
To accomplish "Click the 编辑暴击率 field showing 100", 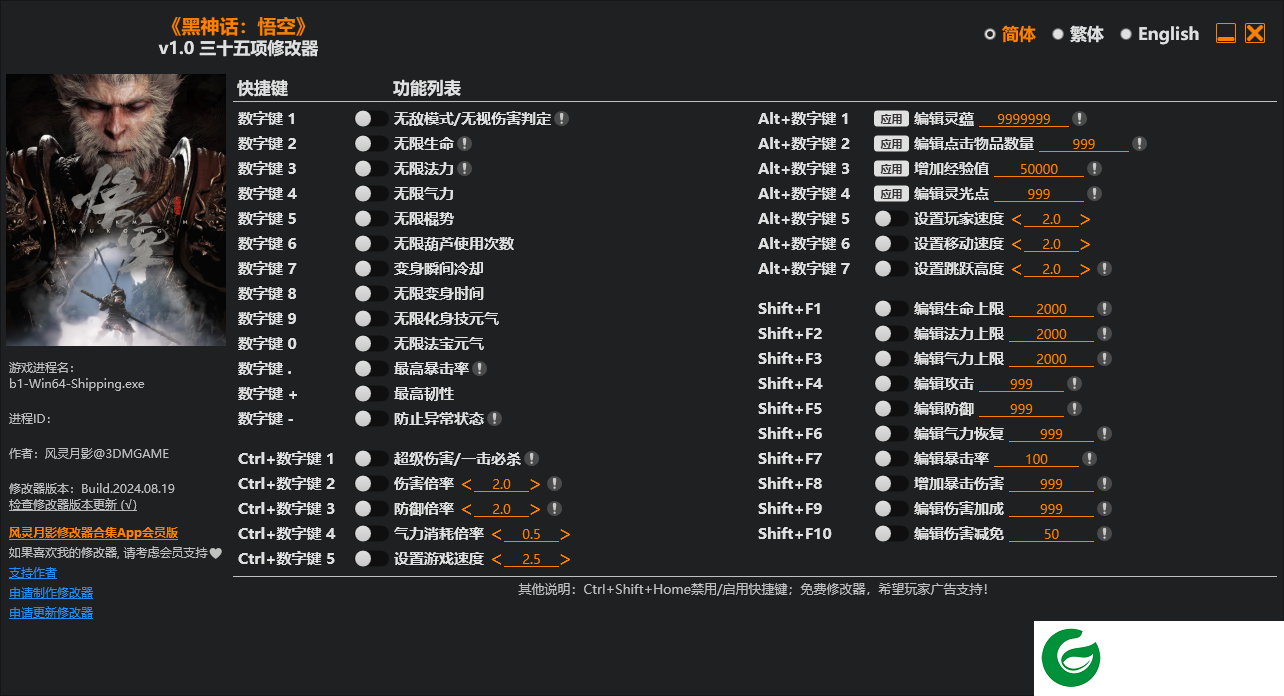I will click(1037, 459).
